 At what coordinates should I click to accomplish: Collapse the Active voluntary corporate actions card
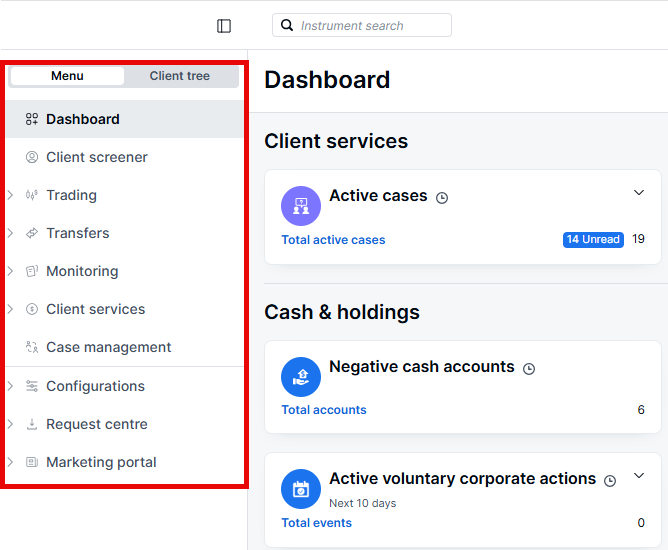(x=639, y=477)
